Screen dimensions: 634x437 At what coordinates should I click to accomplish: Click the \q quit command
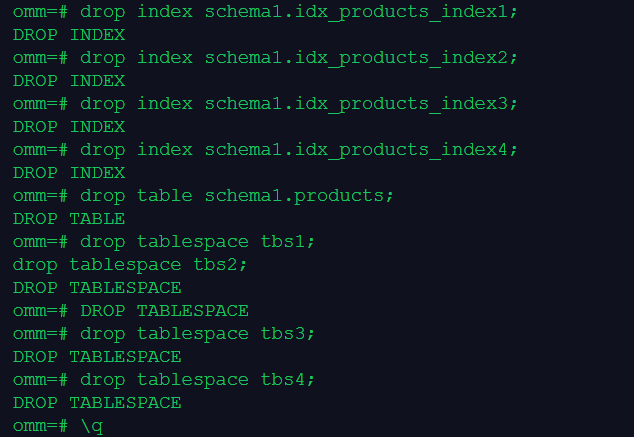[x=92, y=426]
